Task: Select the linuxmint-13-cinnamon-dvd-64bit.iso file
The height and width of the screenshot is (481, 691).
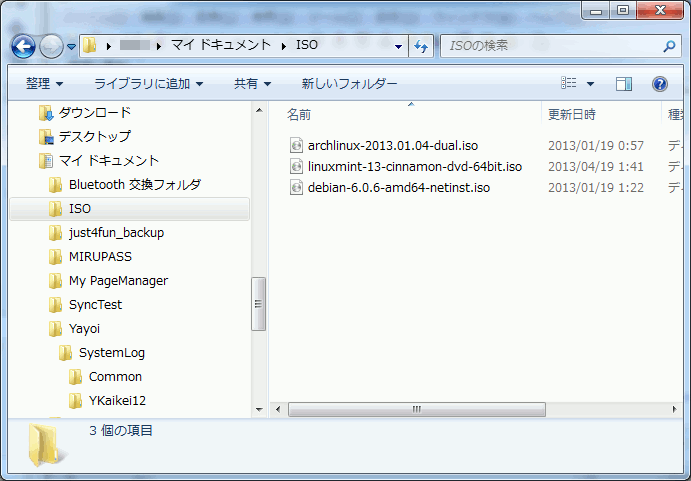Action: click(414, 167)
